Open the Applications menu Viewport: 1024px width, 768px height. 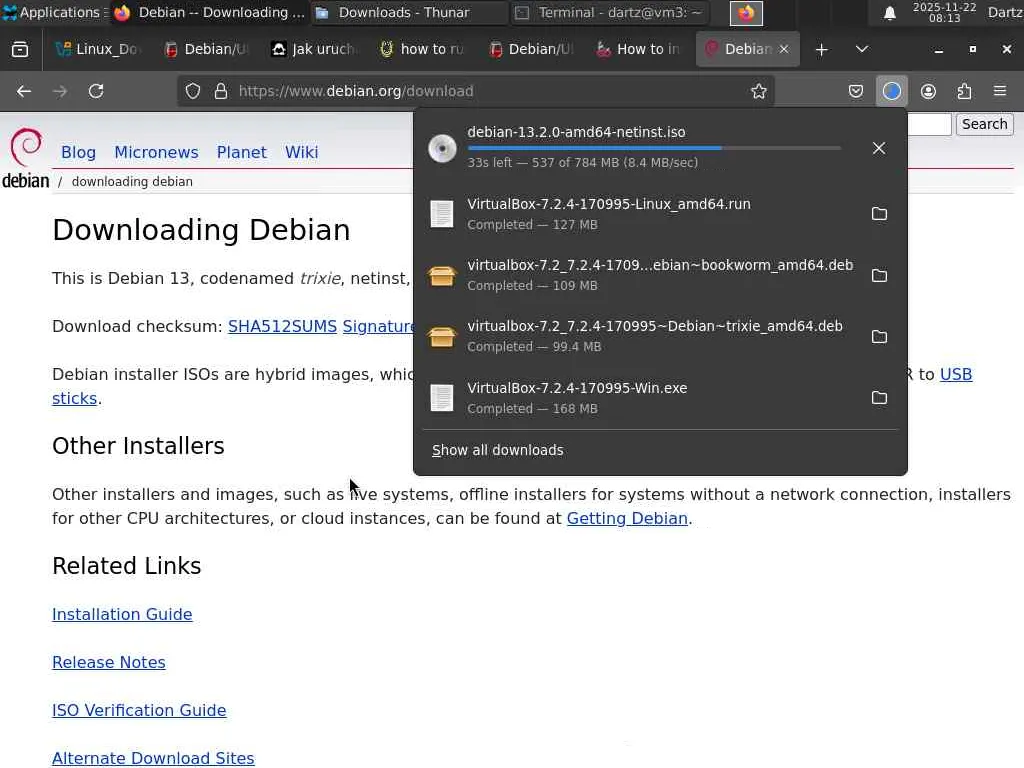[55, 12]
